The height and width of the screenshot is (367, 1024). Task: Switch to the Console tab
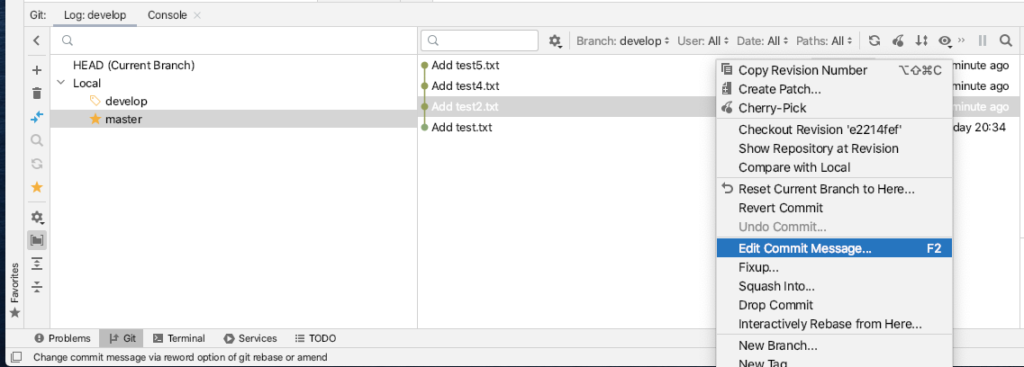coord(167,15)
